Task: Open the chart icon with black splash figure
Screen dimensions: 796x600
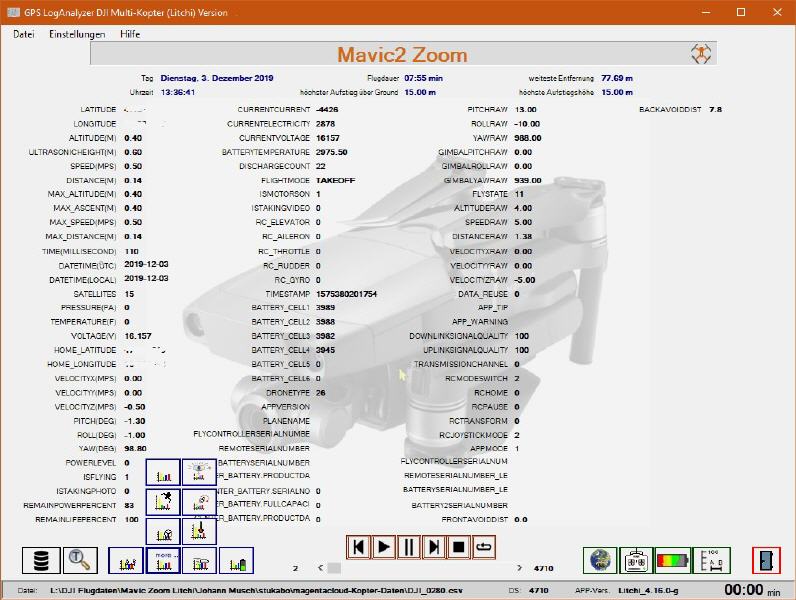Action: point(163,502)
